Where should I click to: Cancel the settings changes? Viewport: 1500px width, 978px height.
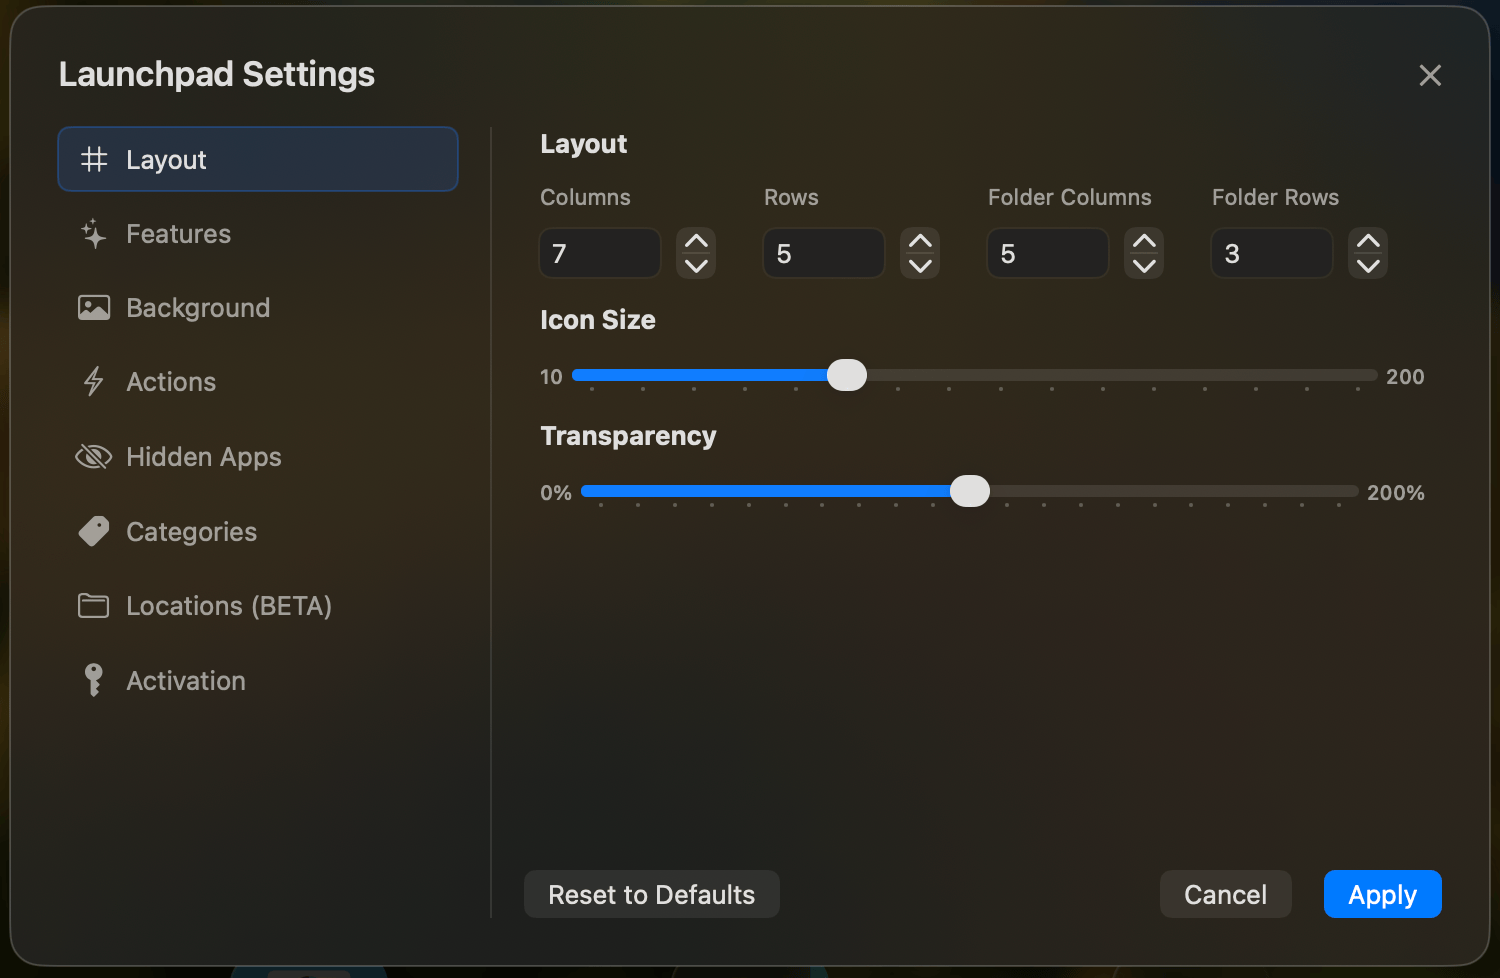point(1225,894)
